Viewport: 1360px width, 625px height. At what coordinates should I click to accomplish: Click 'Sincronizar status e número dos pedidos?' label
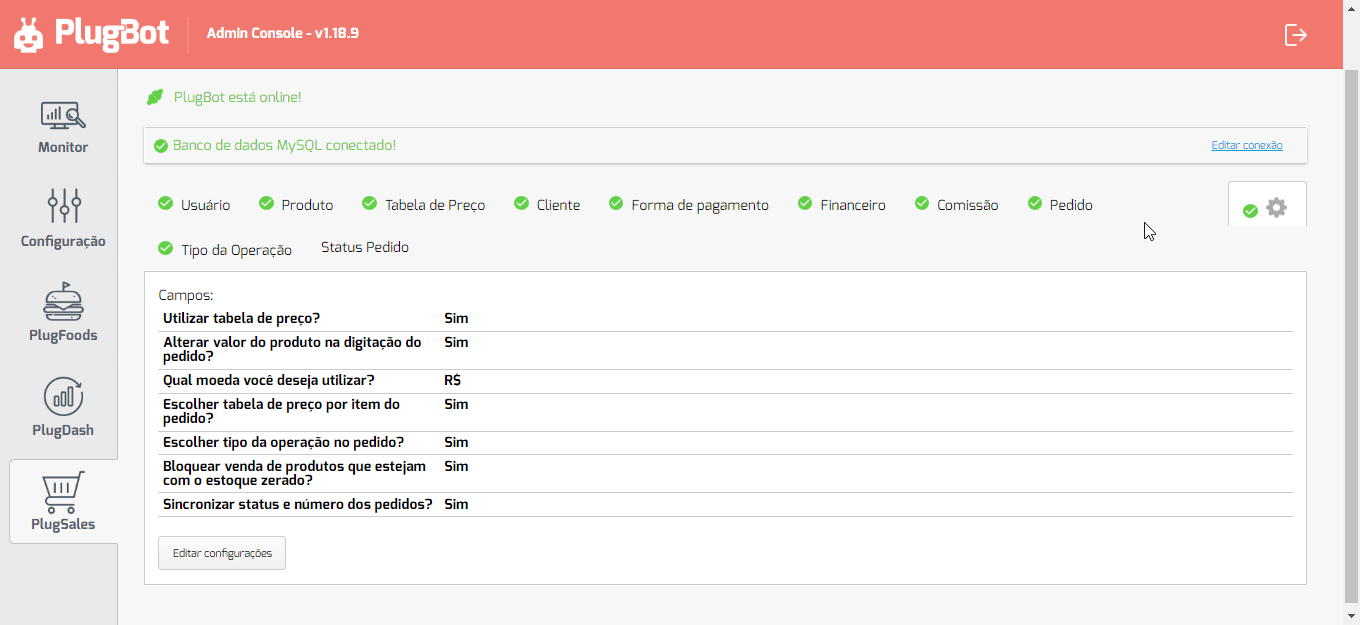click(298, 505)
